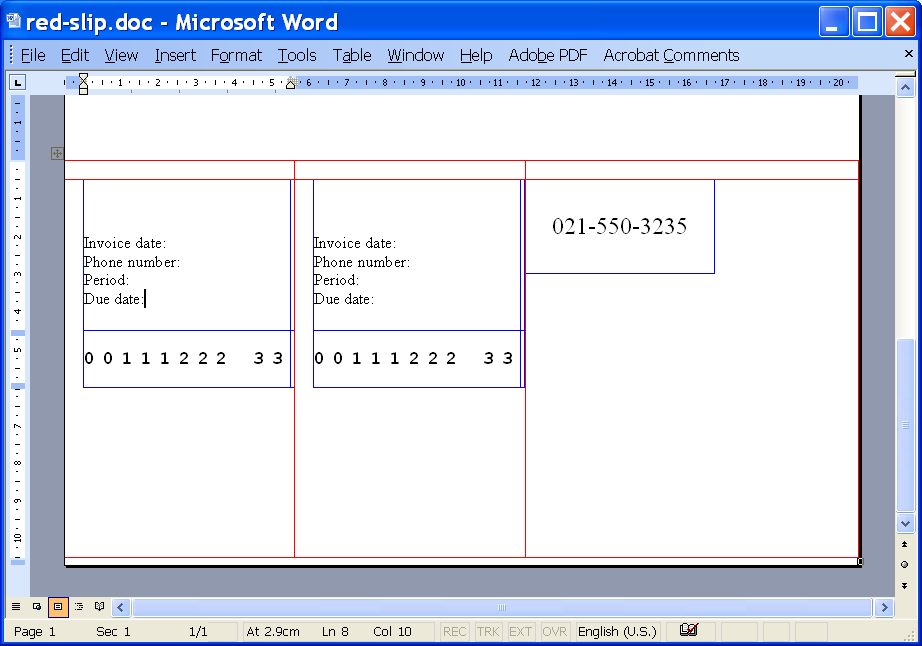Minimize the Word window
Viewport: 922px width, 646px height.
click(x=834, y=22)
